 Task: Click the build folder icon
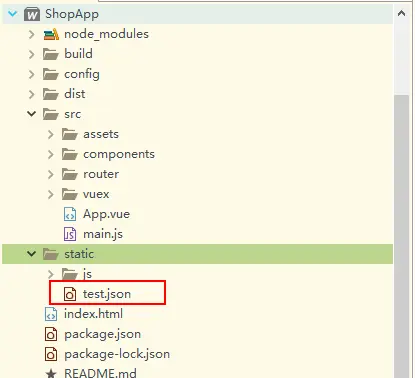coord(51,54)
